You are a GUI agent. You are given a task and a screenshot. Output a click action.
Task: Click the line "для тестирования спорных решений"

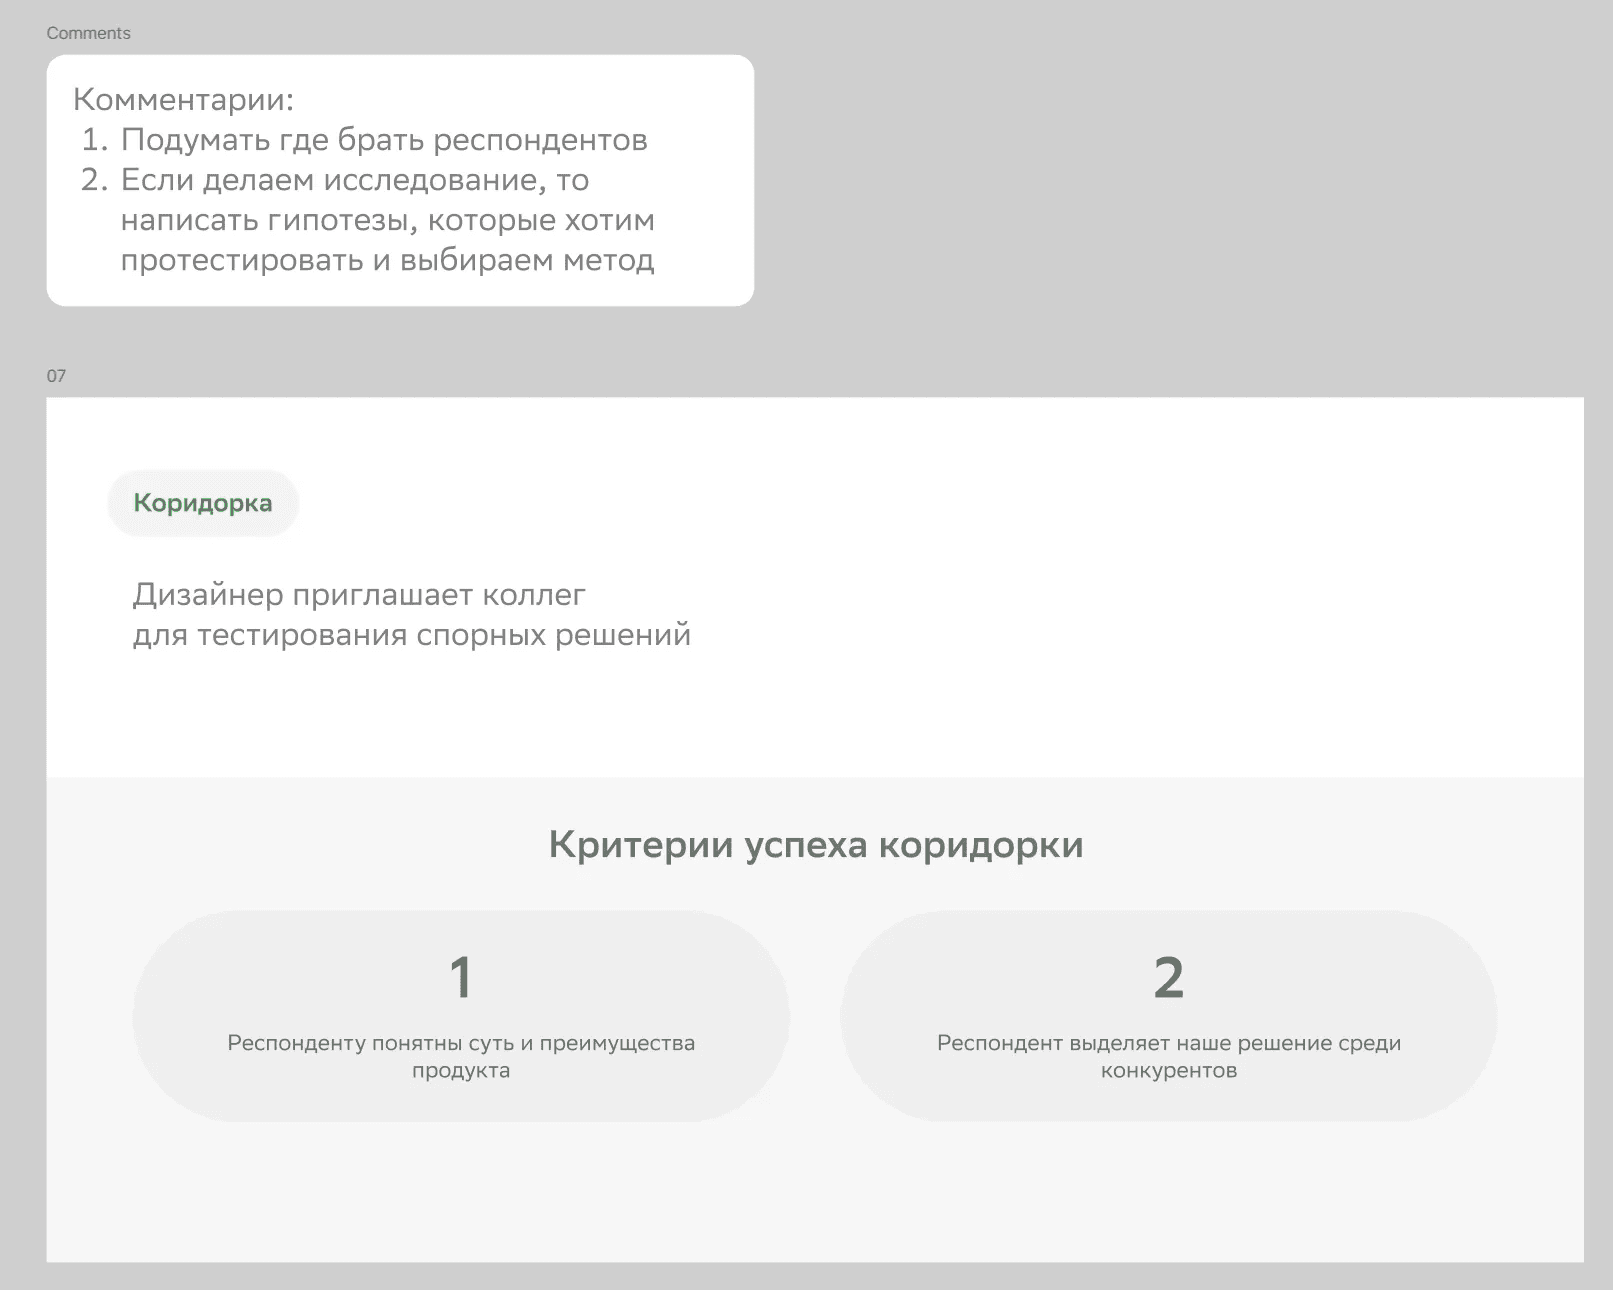click(411, 635)
